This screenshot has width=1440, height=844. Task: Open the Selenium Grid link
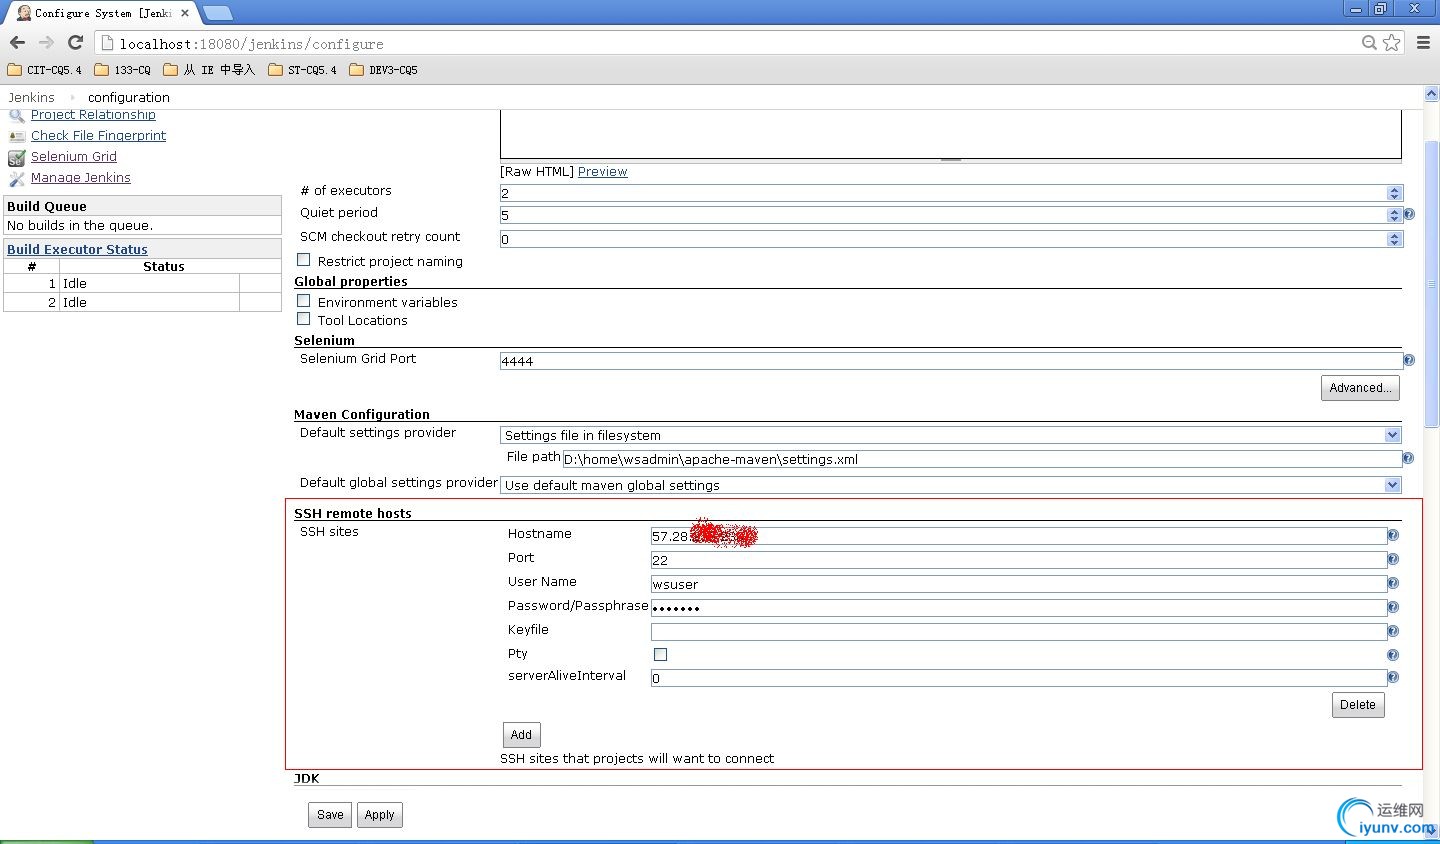[x=74, y=157]
